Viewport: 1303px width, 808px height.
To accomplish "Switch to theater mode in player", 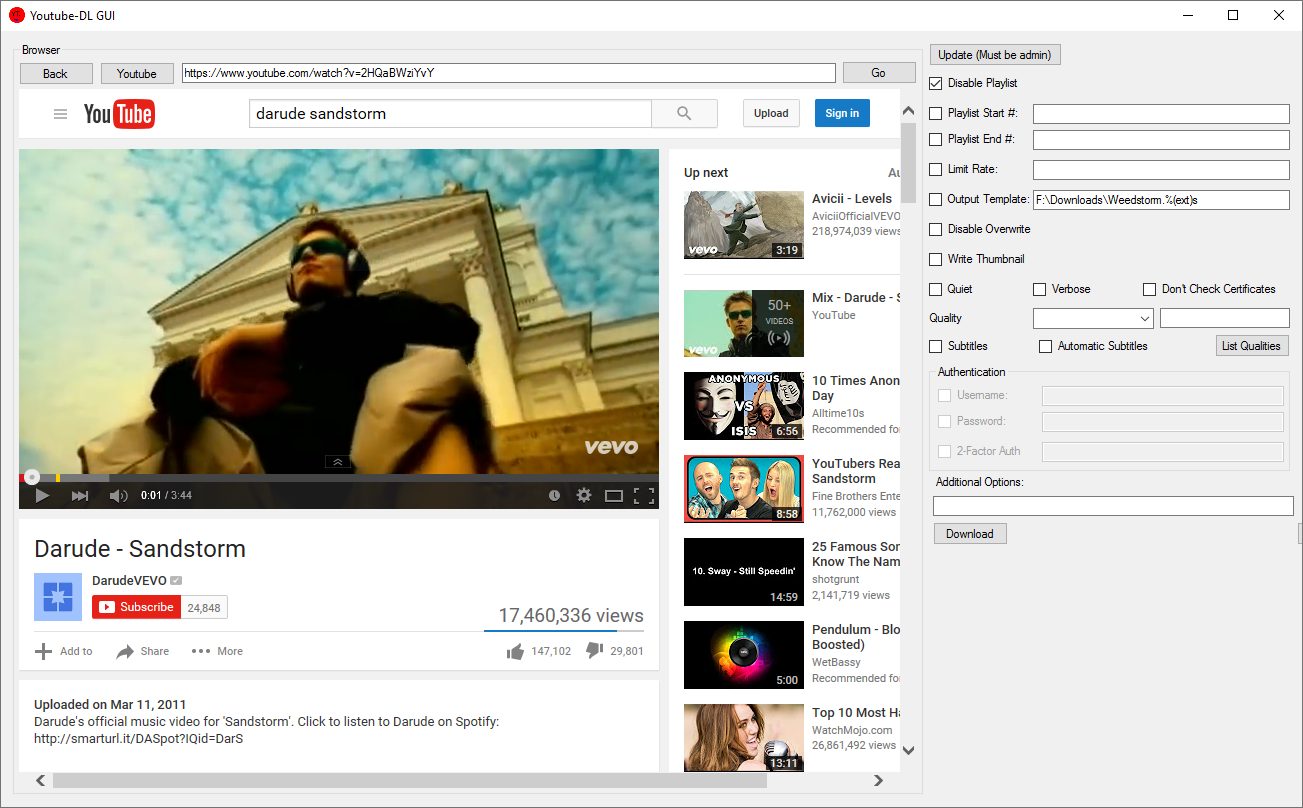I will click(x=614, y=495).
